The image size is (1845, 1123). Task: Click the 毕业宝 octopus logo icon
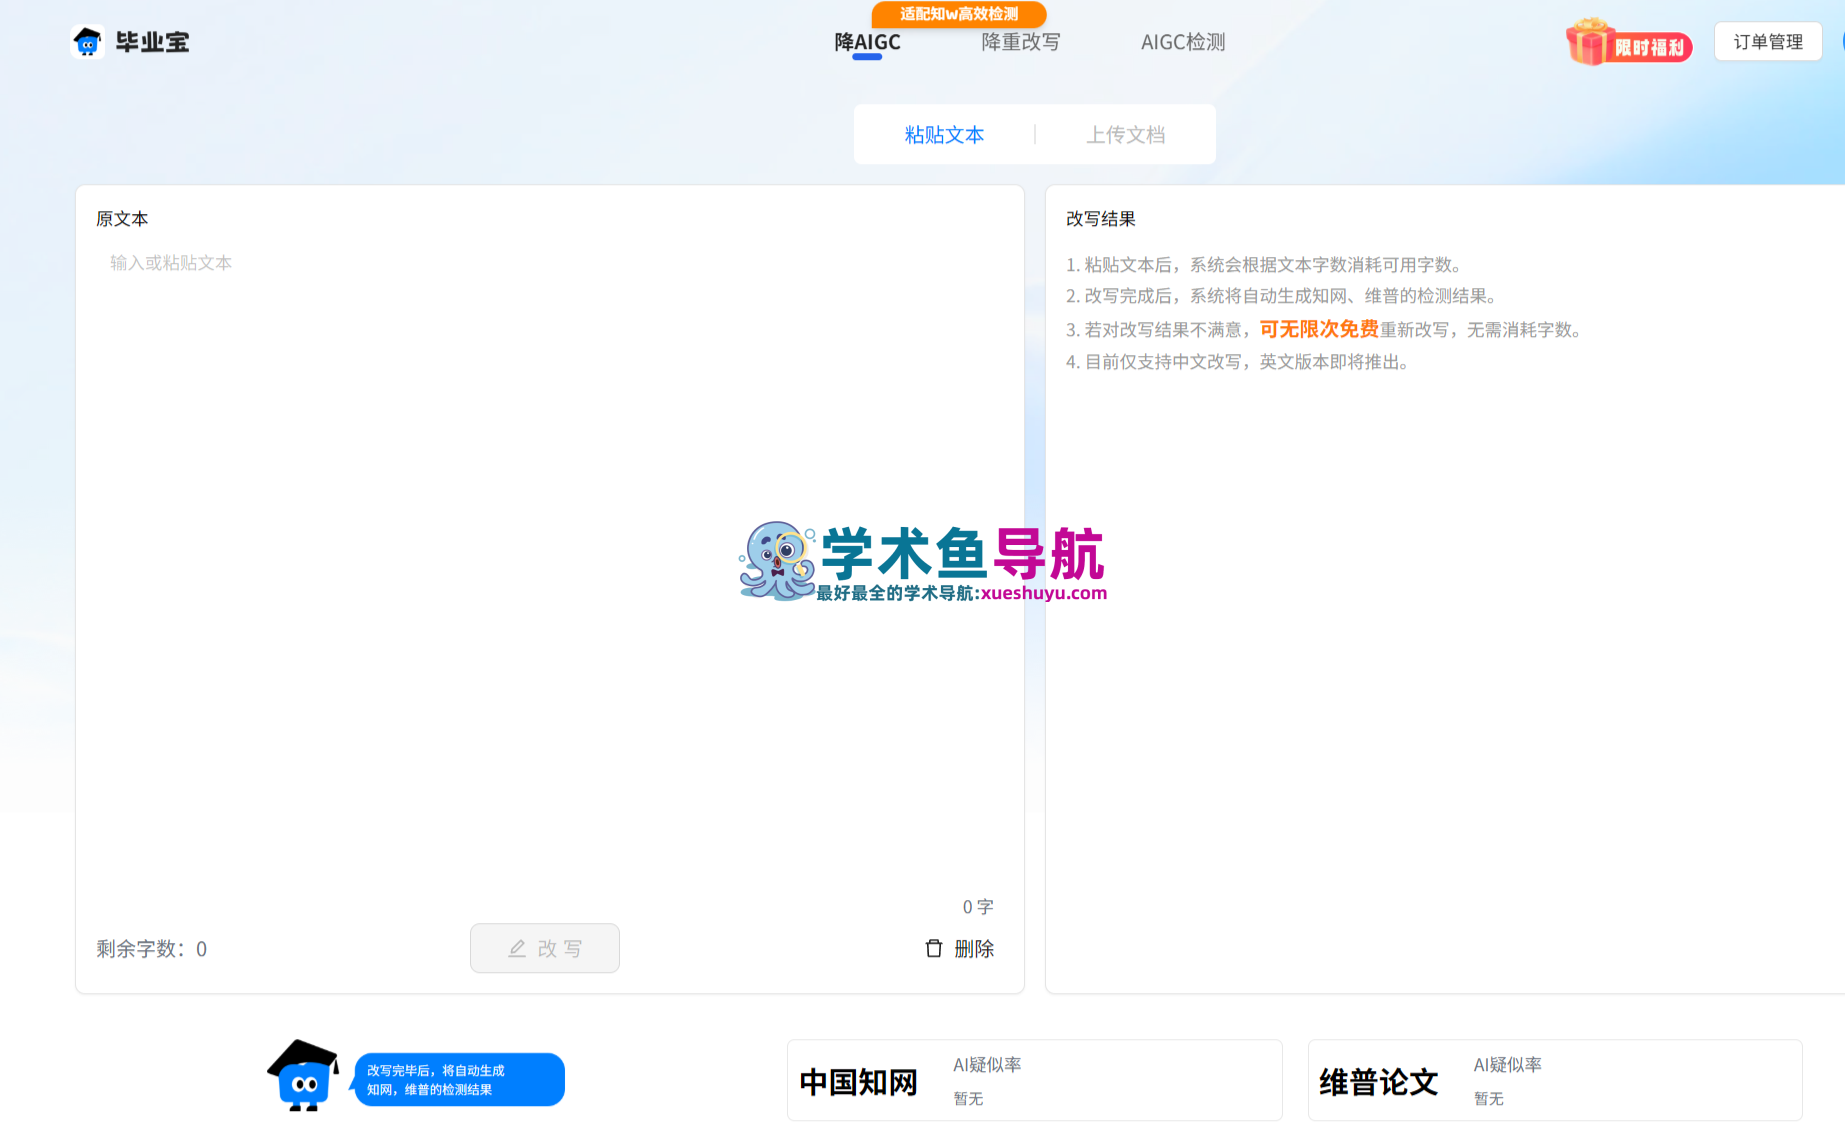pos(89,41)
